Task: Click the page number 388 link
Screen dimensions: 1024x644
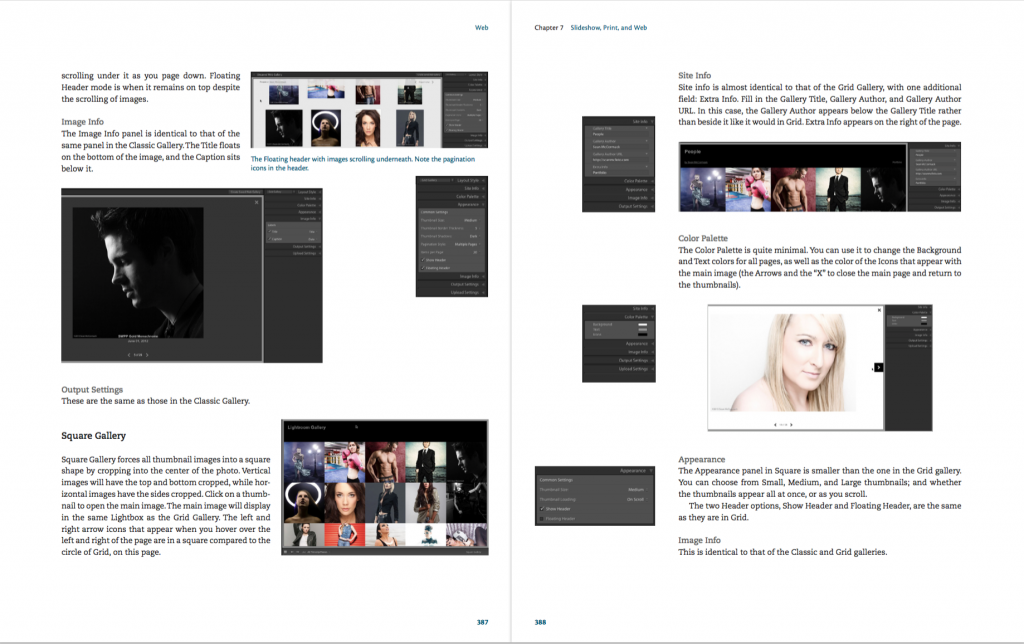Action: tap(540, 621)
